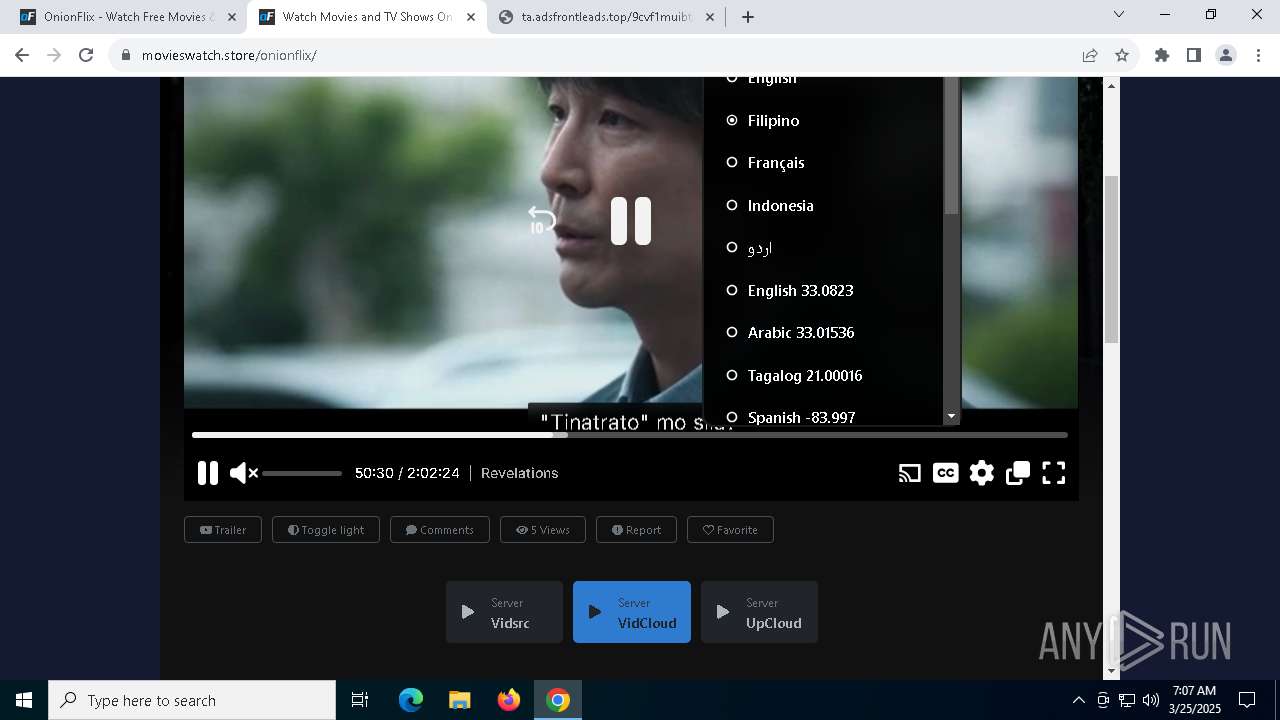Open Chromecast cast icon in player

pyautogui.click(x=909, y=473)
